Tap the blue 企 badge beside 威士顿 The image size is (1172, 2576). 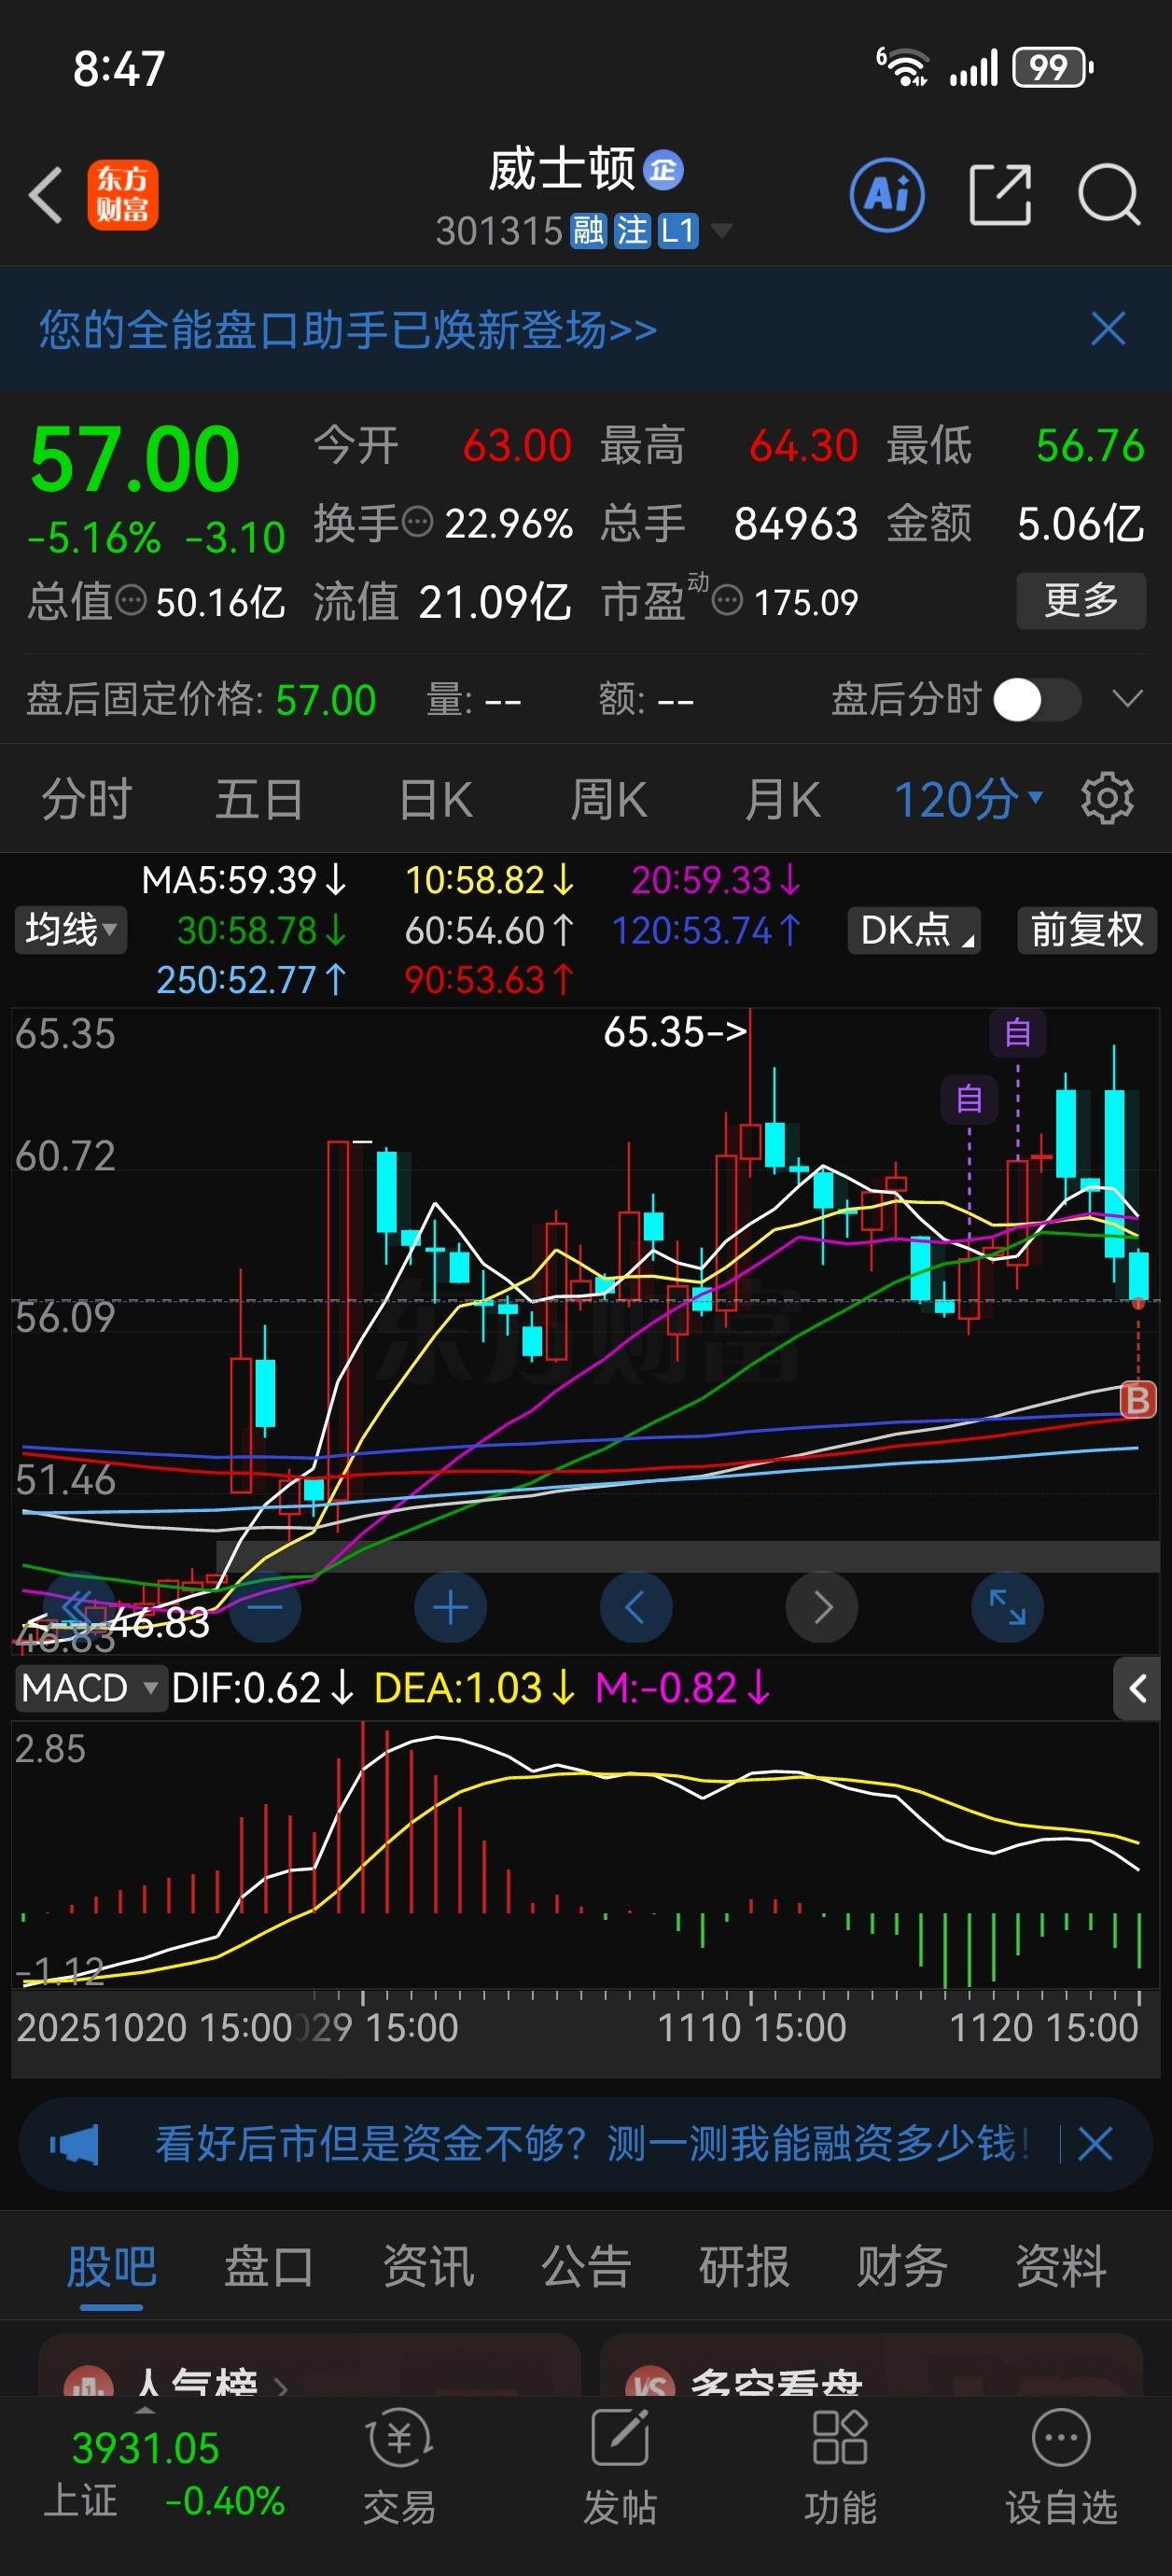pos(663,170)
